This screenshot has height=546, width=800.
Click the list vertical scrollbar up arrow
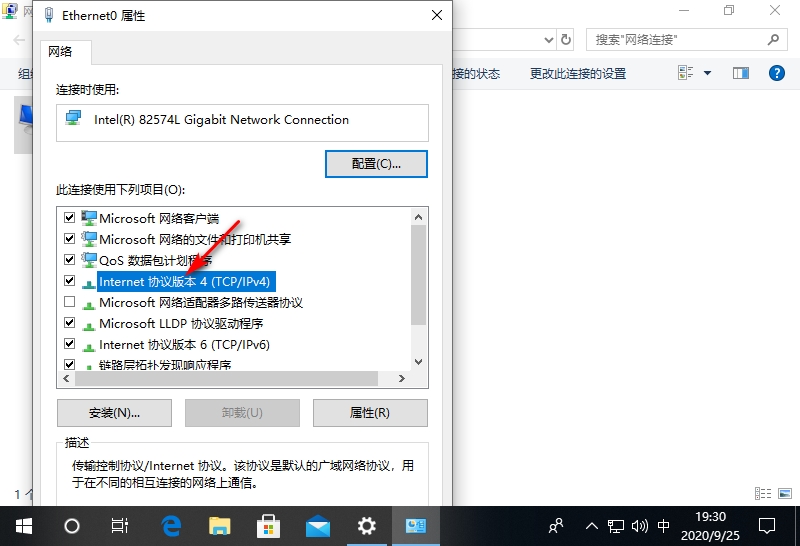pyautogui.click(x=418, y=217)
